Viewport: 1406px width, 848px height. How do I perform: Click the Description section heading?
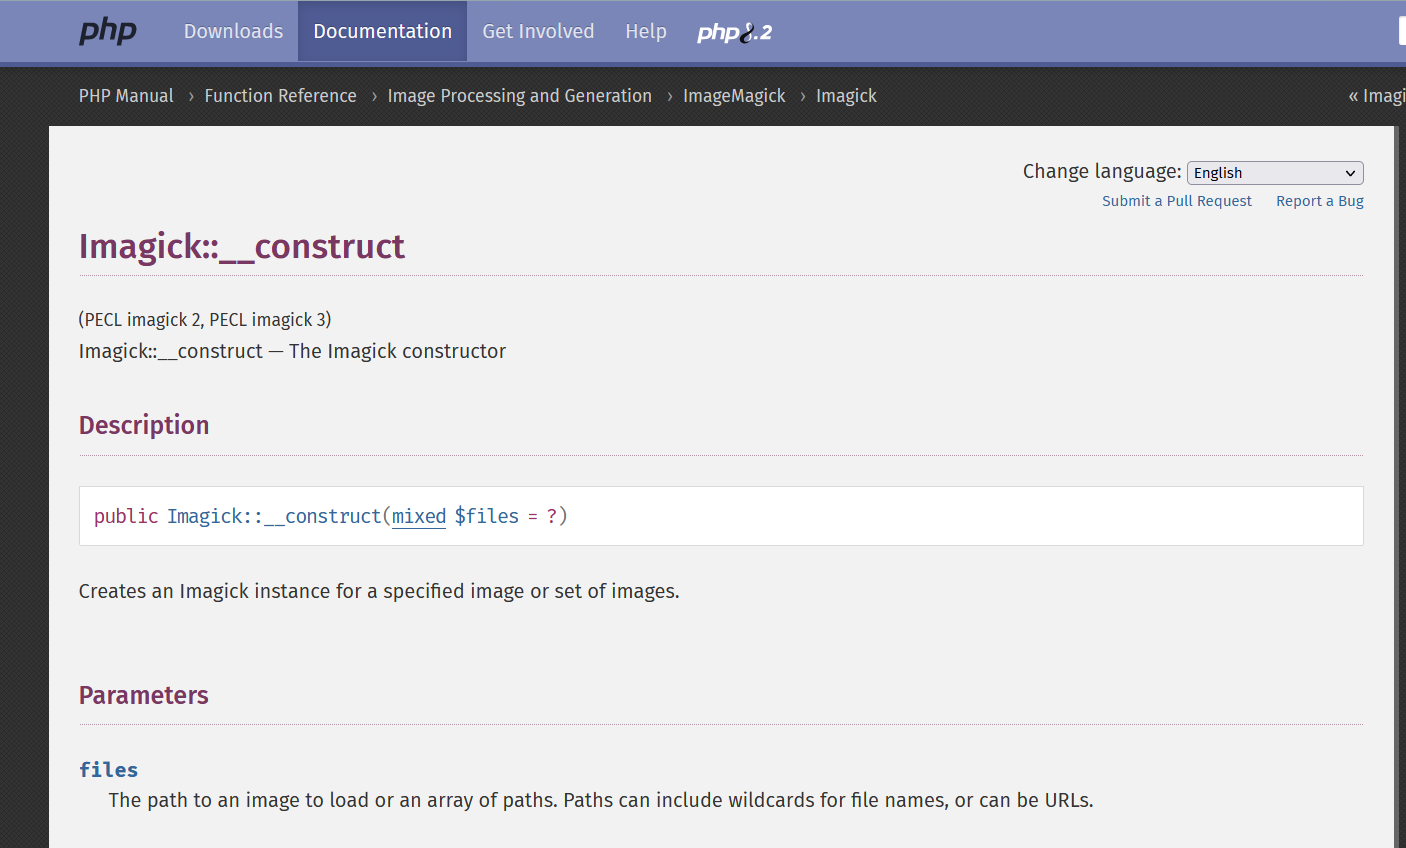pyautogui.click(x=144, y=425)
